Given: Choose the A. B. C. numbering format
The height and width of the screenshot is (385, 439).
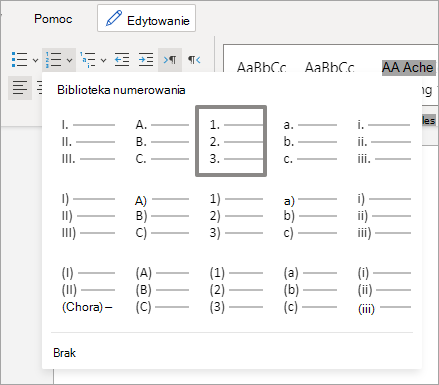Looking at the screenshot, I should 162,141.
